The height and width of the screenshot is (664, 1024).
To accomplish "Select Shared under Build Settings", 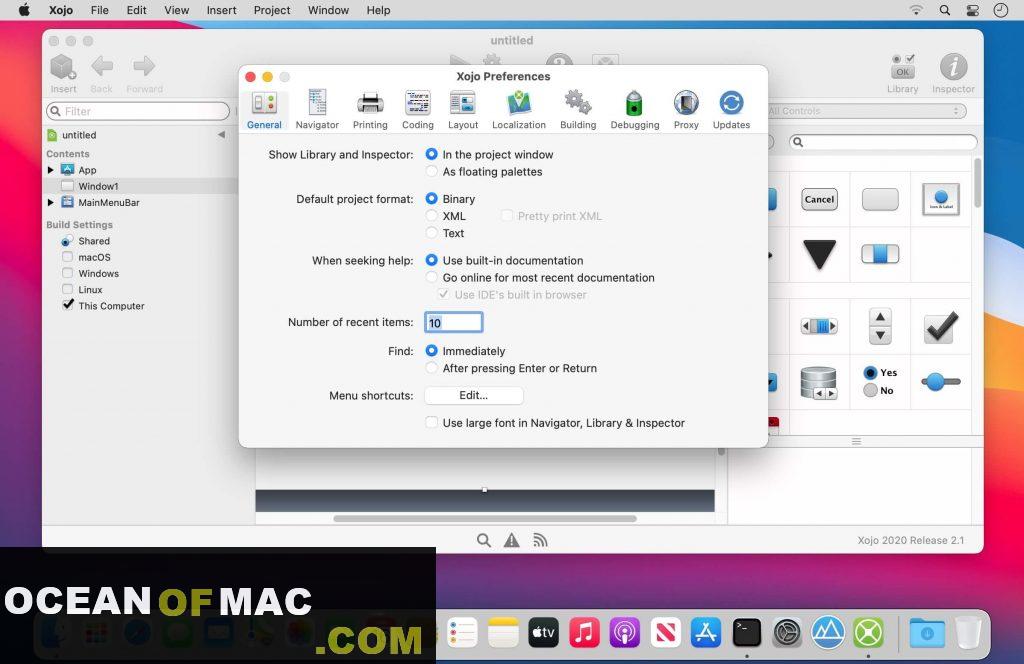I will coord(94,241).
